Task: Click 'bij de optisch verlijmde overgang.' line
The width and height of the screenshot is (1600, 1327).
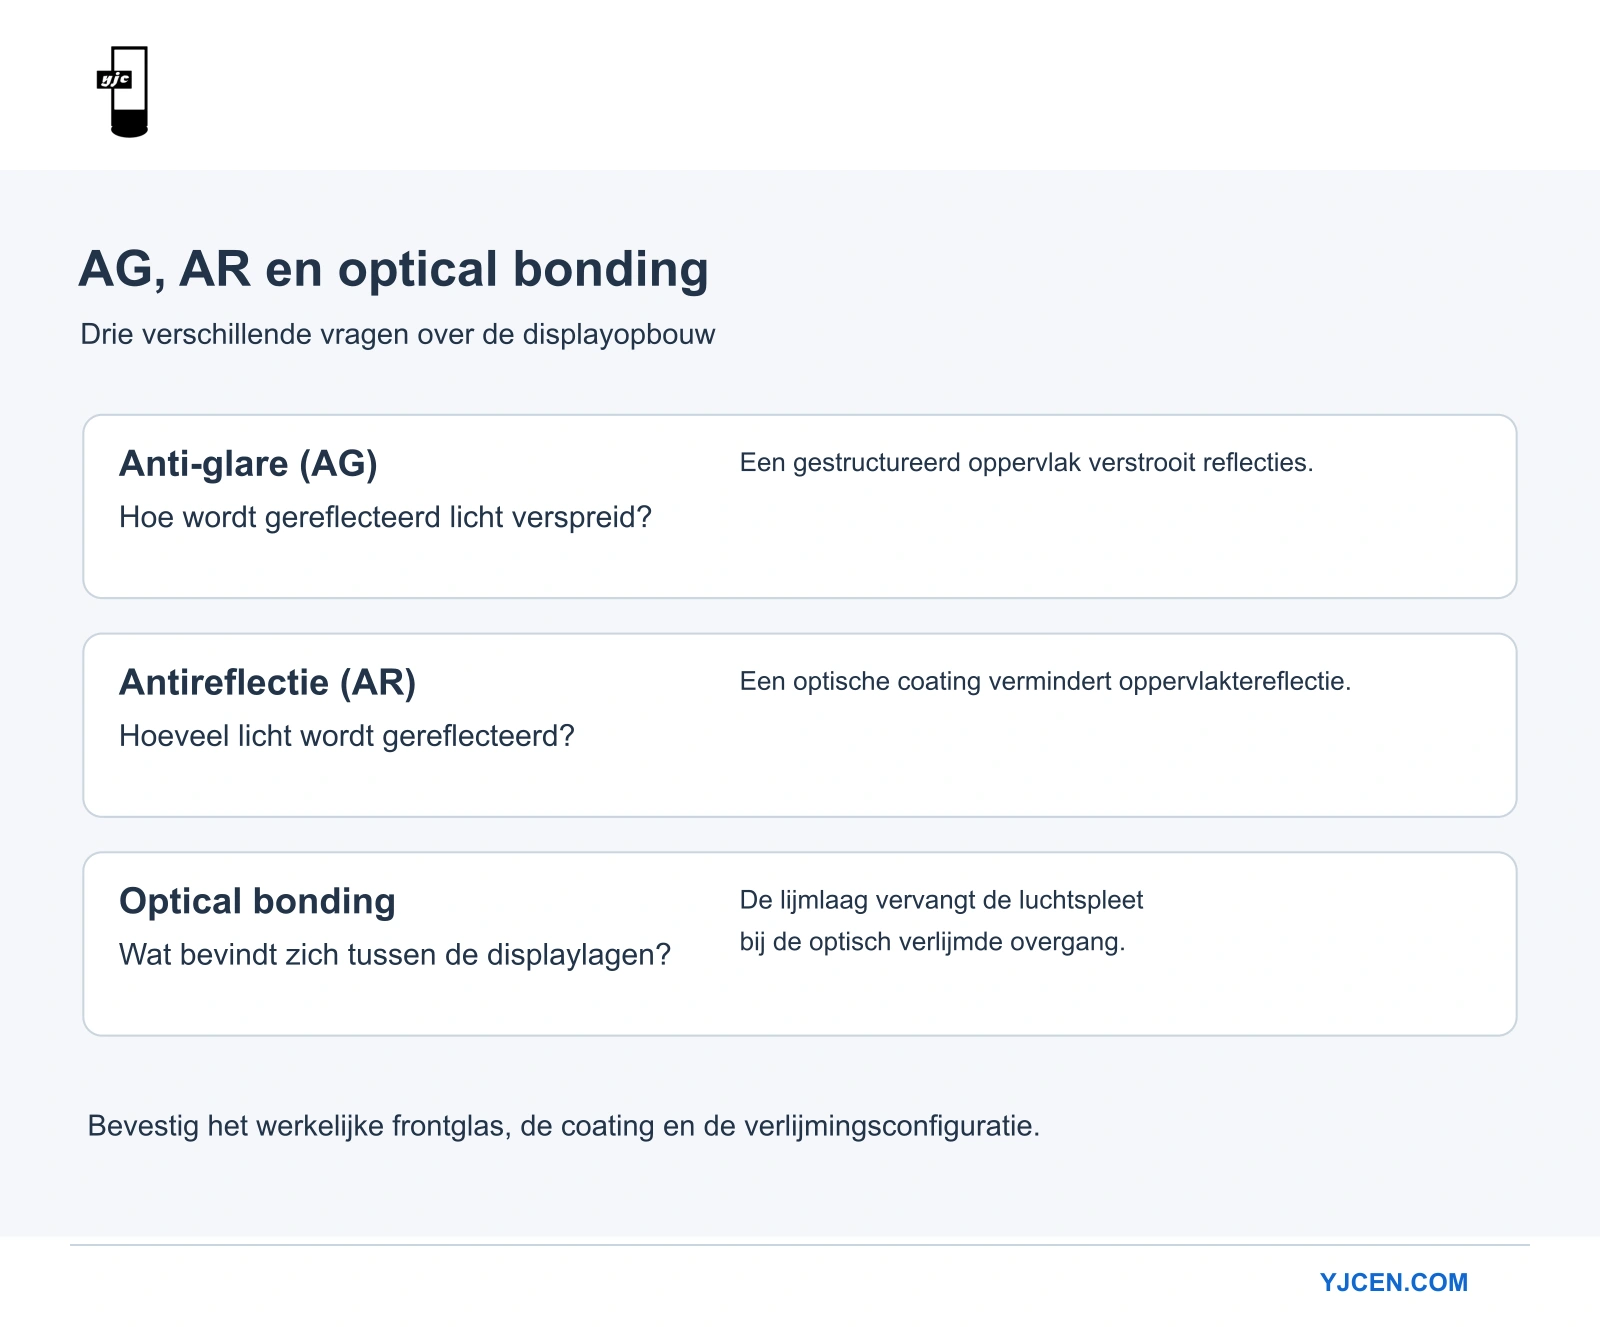Action: tap(932, 942)
